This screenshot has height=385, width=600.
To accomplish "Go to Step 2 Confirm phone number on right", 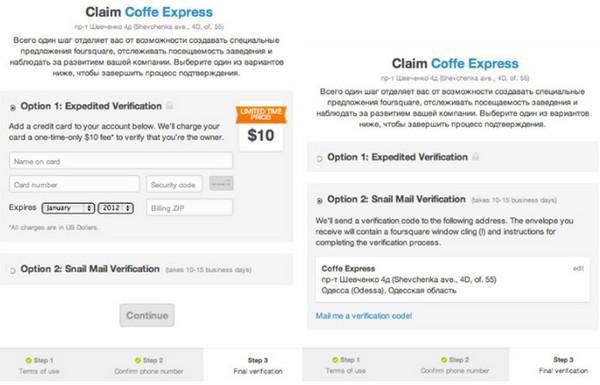I will tap(455, 365).
